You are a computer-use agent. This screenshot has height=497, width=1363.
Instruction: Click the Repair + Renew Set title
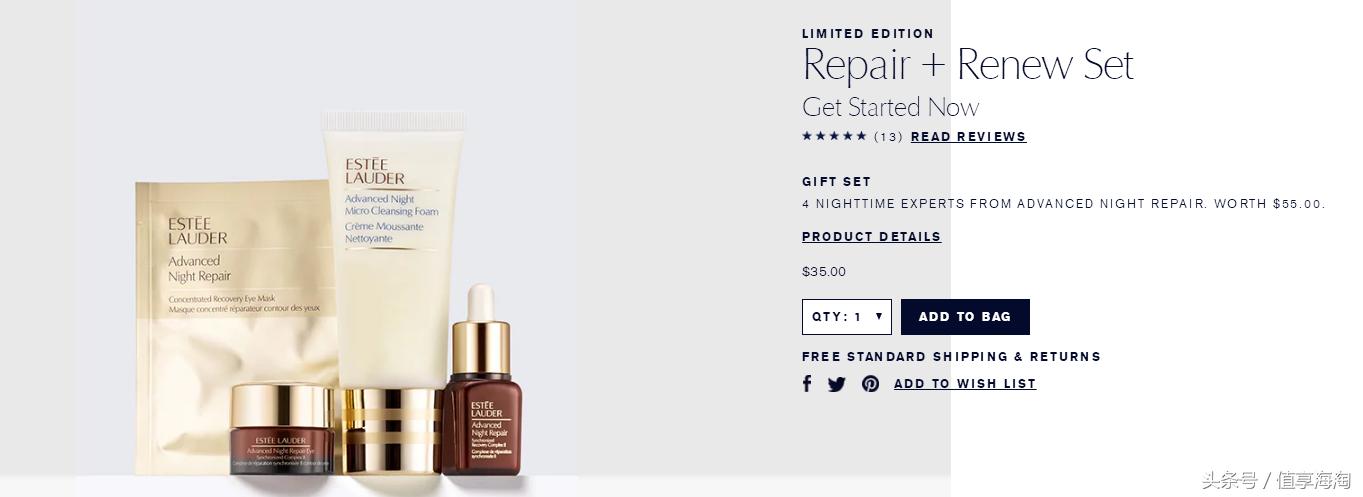pyautogui.click(x=968, y=66)
